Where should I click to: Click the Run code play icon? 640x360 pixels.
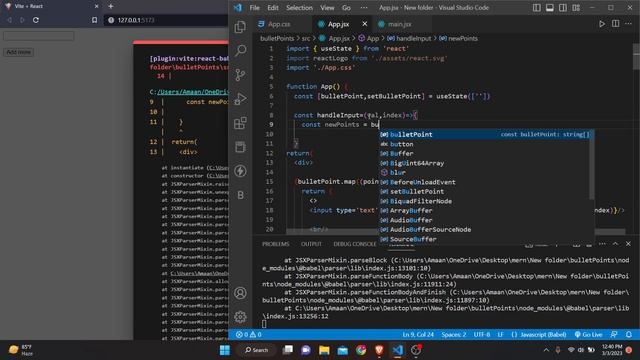tap(602, 24)
